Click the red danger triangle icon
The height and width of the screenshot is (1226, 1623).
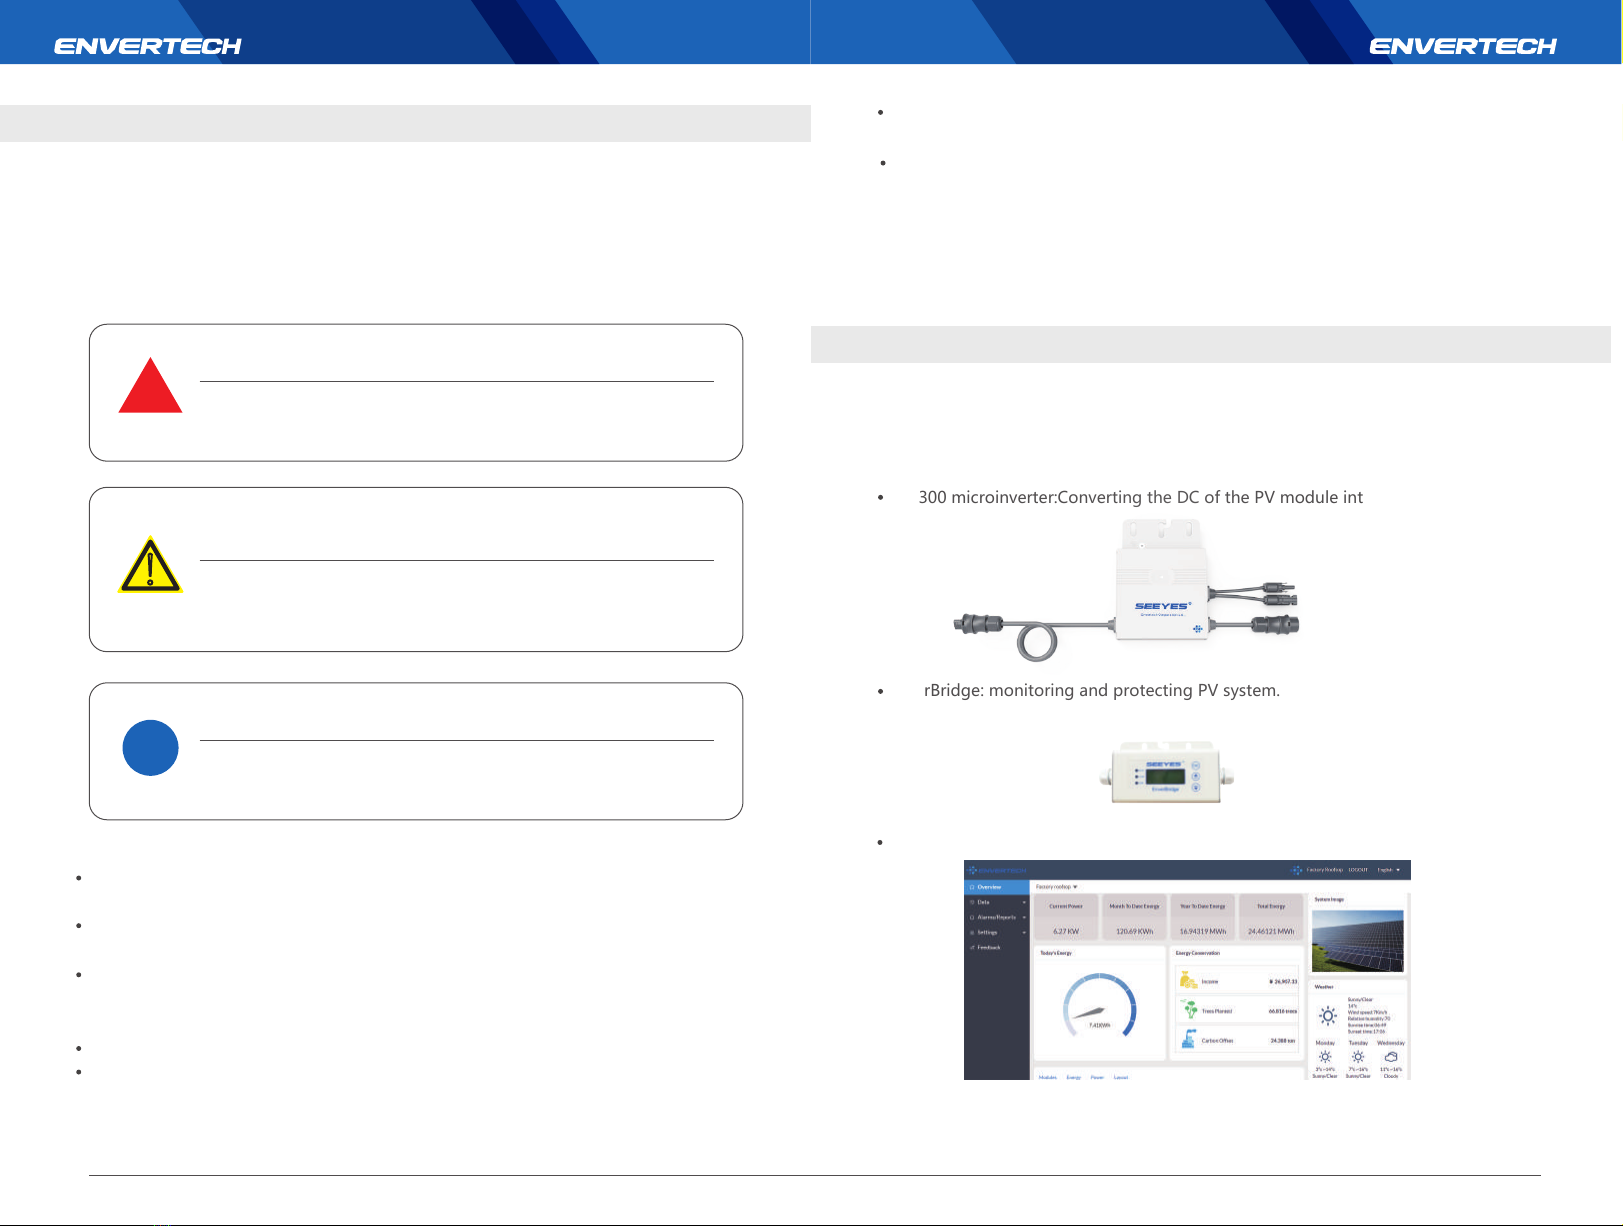coord(150,387)
